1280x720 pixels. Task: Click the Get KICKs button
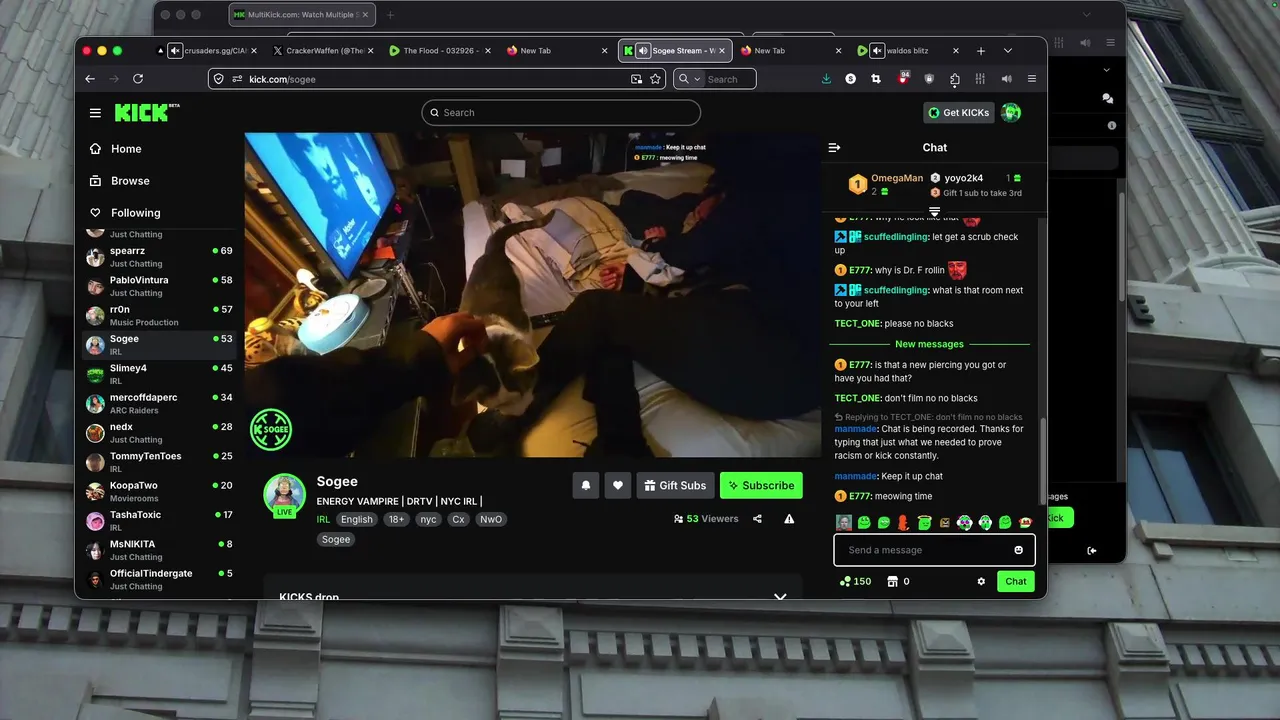tap(958, 113)
